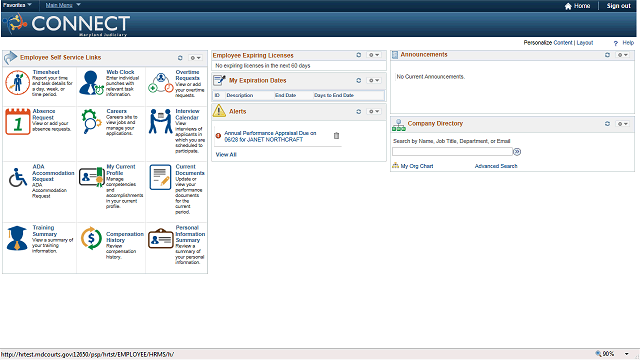
Task: Open Announcements pagelet settings dropdown
Action: (623, 55)
